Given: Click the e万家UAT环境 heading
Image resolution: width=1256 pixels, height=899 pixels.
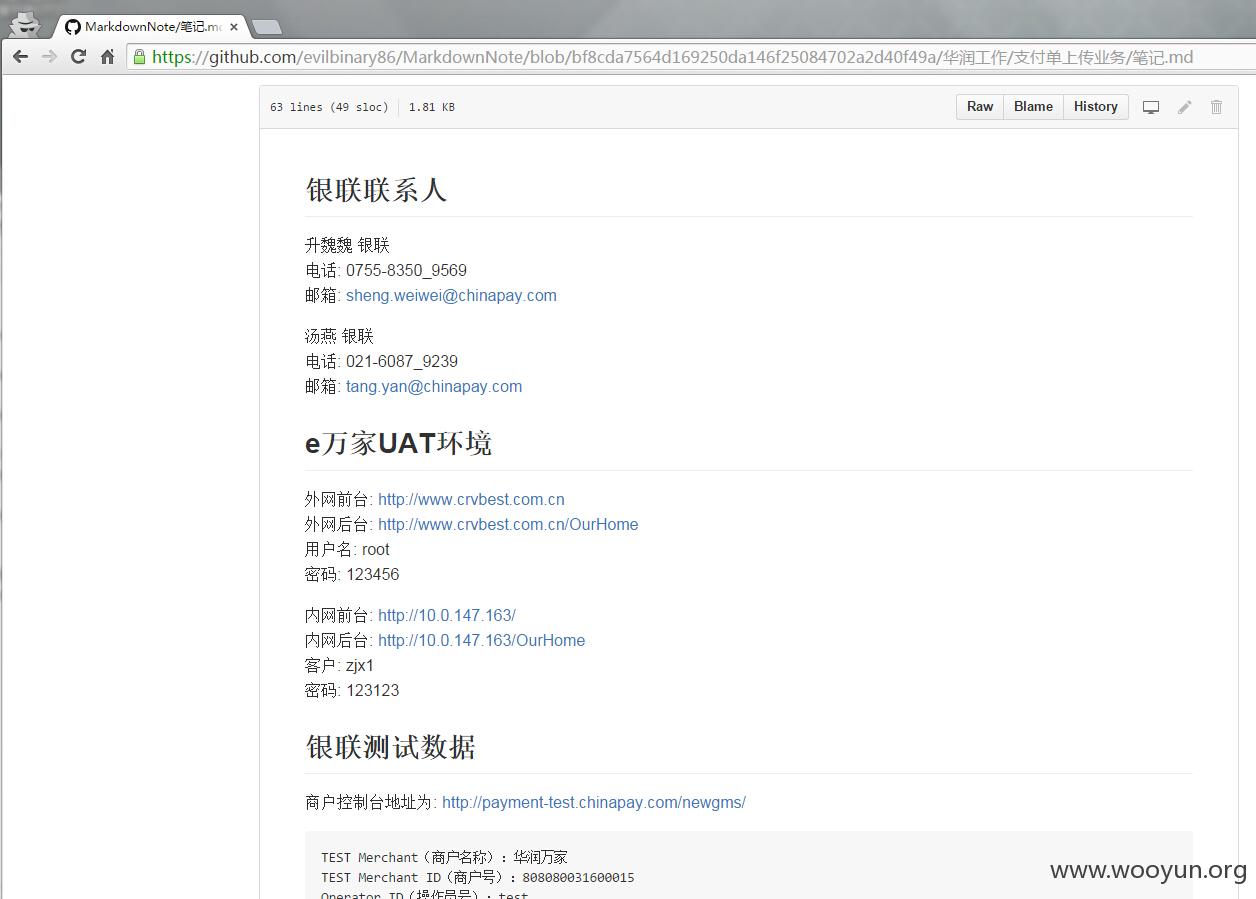Looking at the screenshot, I should [x=398, y=443].
